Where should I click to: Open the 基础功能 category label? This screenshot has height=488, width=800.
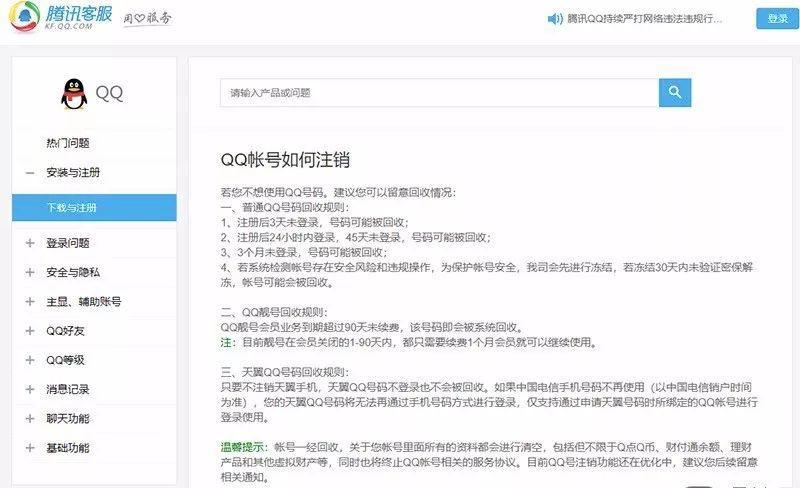click(x=68, y=448)
